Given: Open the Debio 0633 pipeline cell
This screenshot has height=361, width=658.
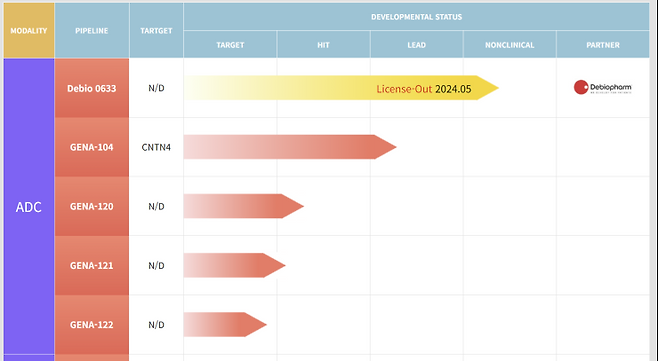Looking at the screenshot, I should click(x=92, y=88).
